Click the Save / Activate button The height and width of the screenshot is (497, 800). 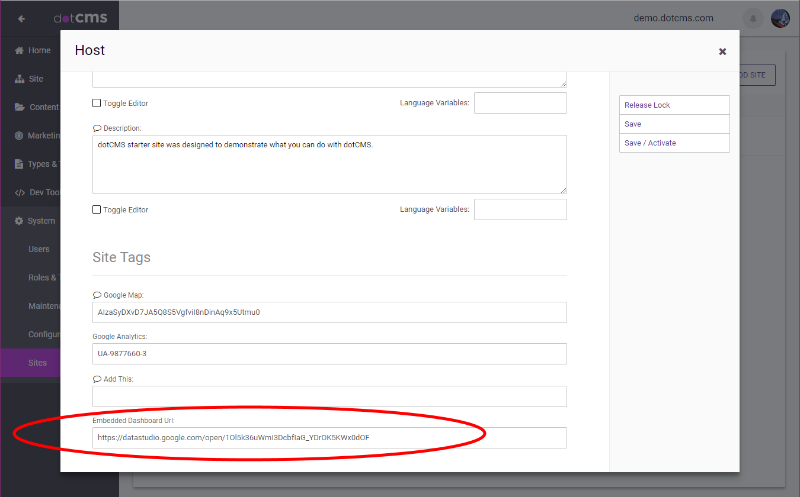[x=674, y=143]
